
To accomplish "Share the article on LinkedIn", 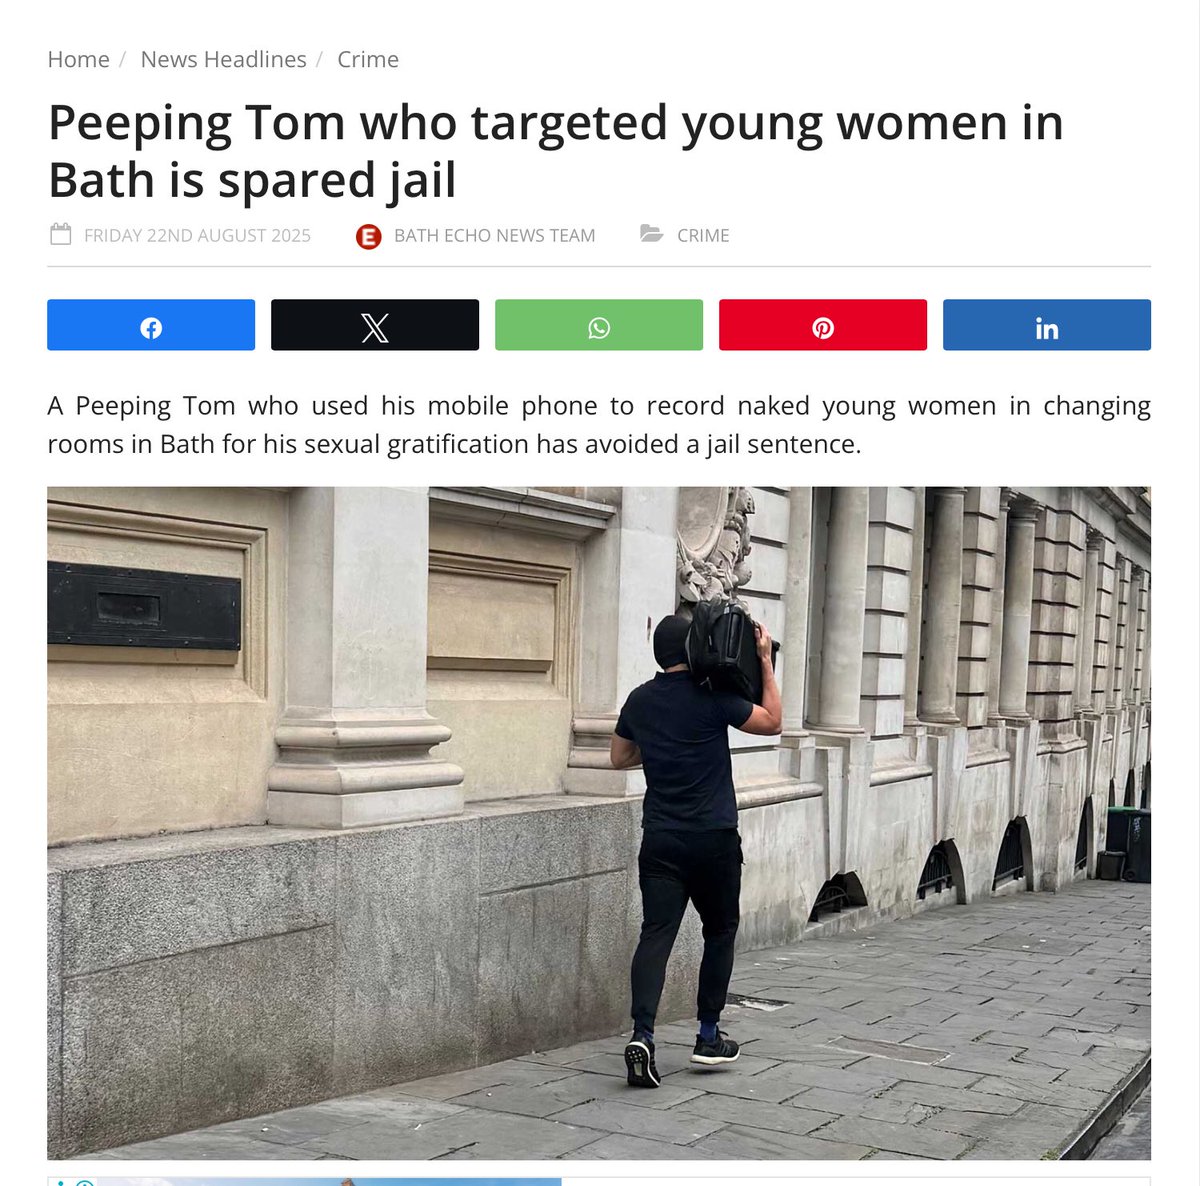I will 1047,325.
